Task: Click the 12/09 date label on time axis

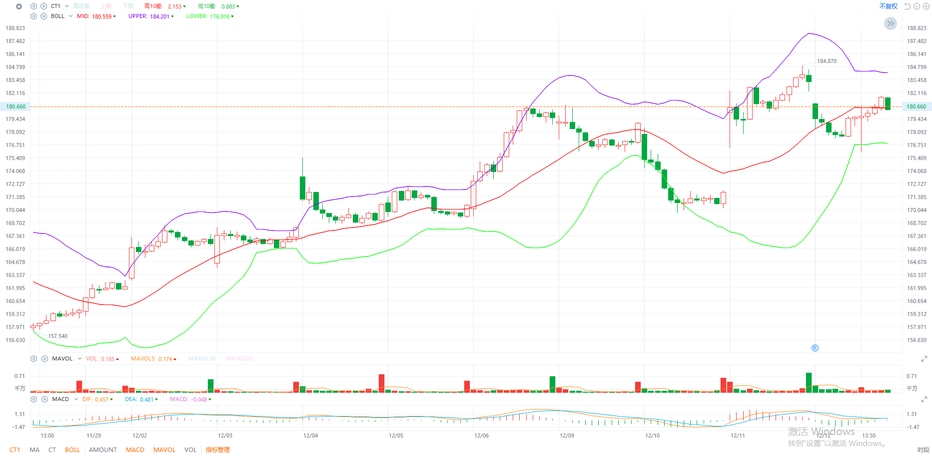Action: 567,436
